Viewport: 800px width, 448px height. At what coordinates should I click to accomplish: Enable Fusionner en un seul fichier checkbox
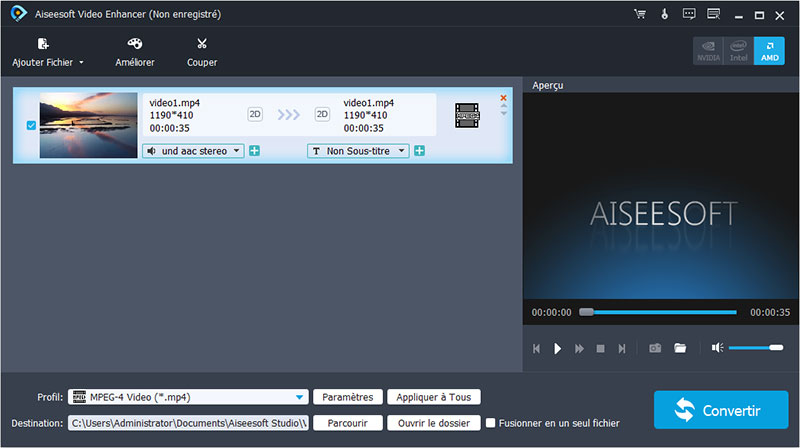(x=491, y=423)
